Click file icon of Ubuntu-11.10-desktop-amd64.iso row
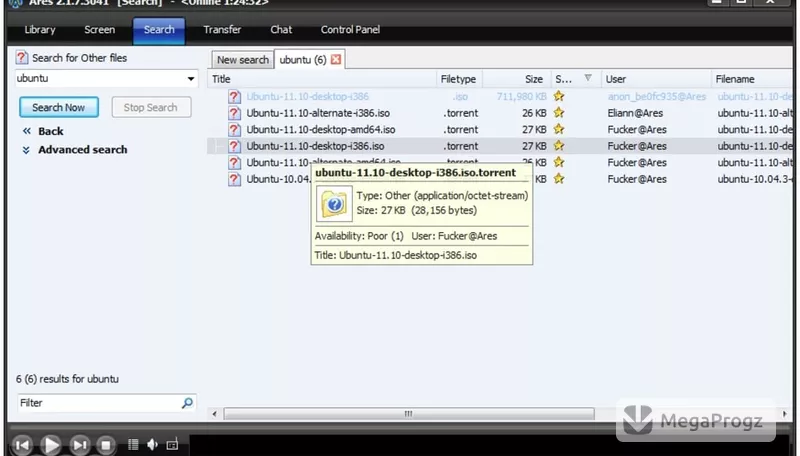800x456 pixels. tap(234, 130)
